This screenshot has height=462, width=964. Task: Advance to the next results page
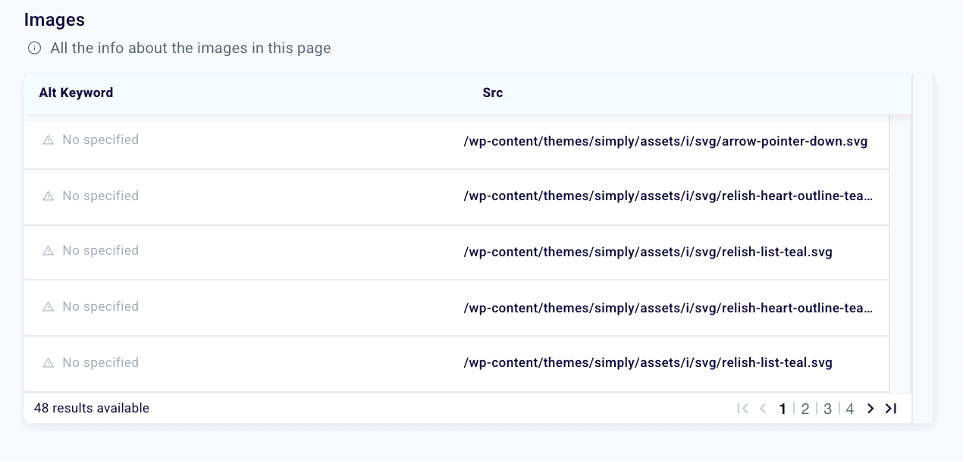pos(870,408)
